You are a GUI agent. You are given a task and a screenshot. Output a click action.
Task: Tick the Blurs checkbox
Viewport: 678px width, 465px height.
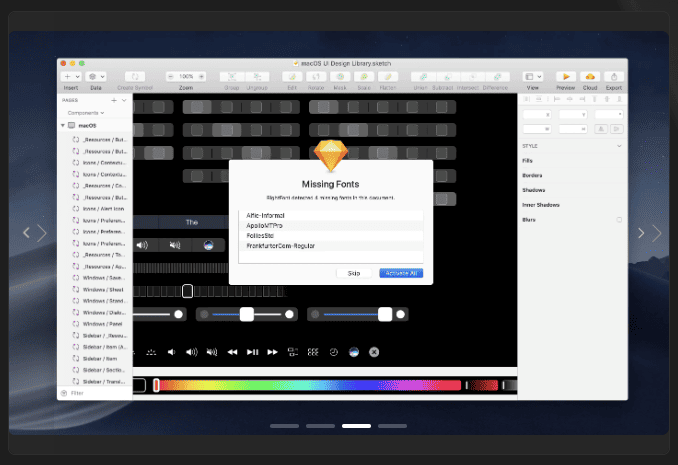(619, 220)
